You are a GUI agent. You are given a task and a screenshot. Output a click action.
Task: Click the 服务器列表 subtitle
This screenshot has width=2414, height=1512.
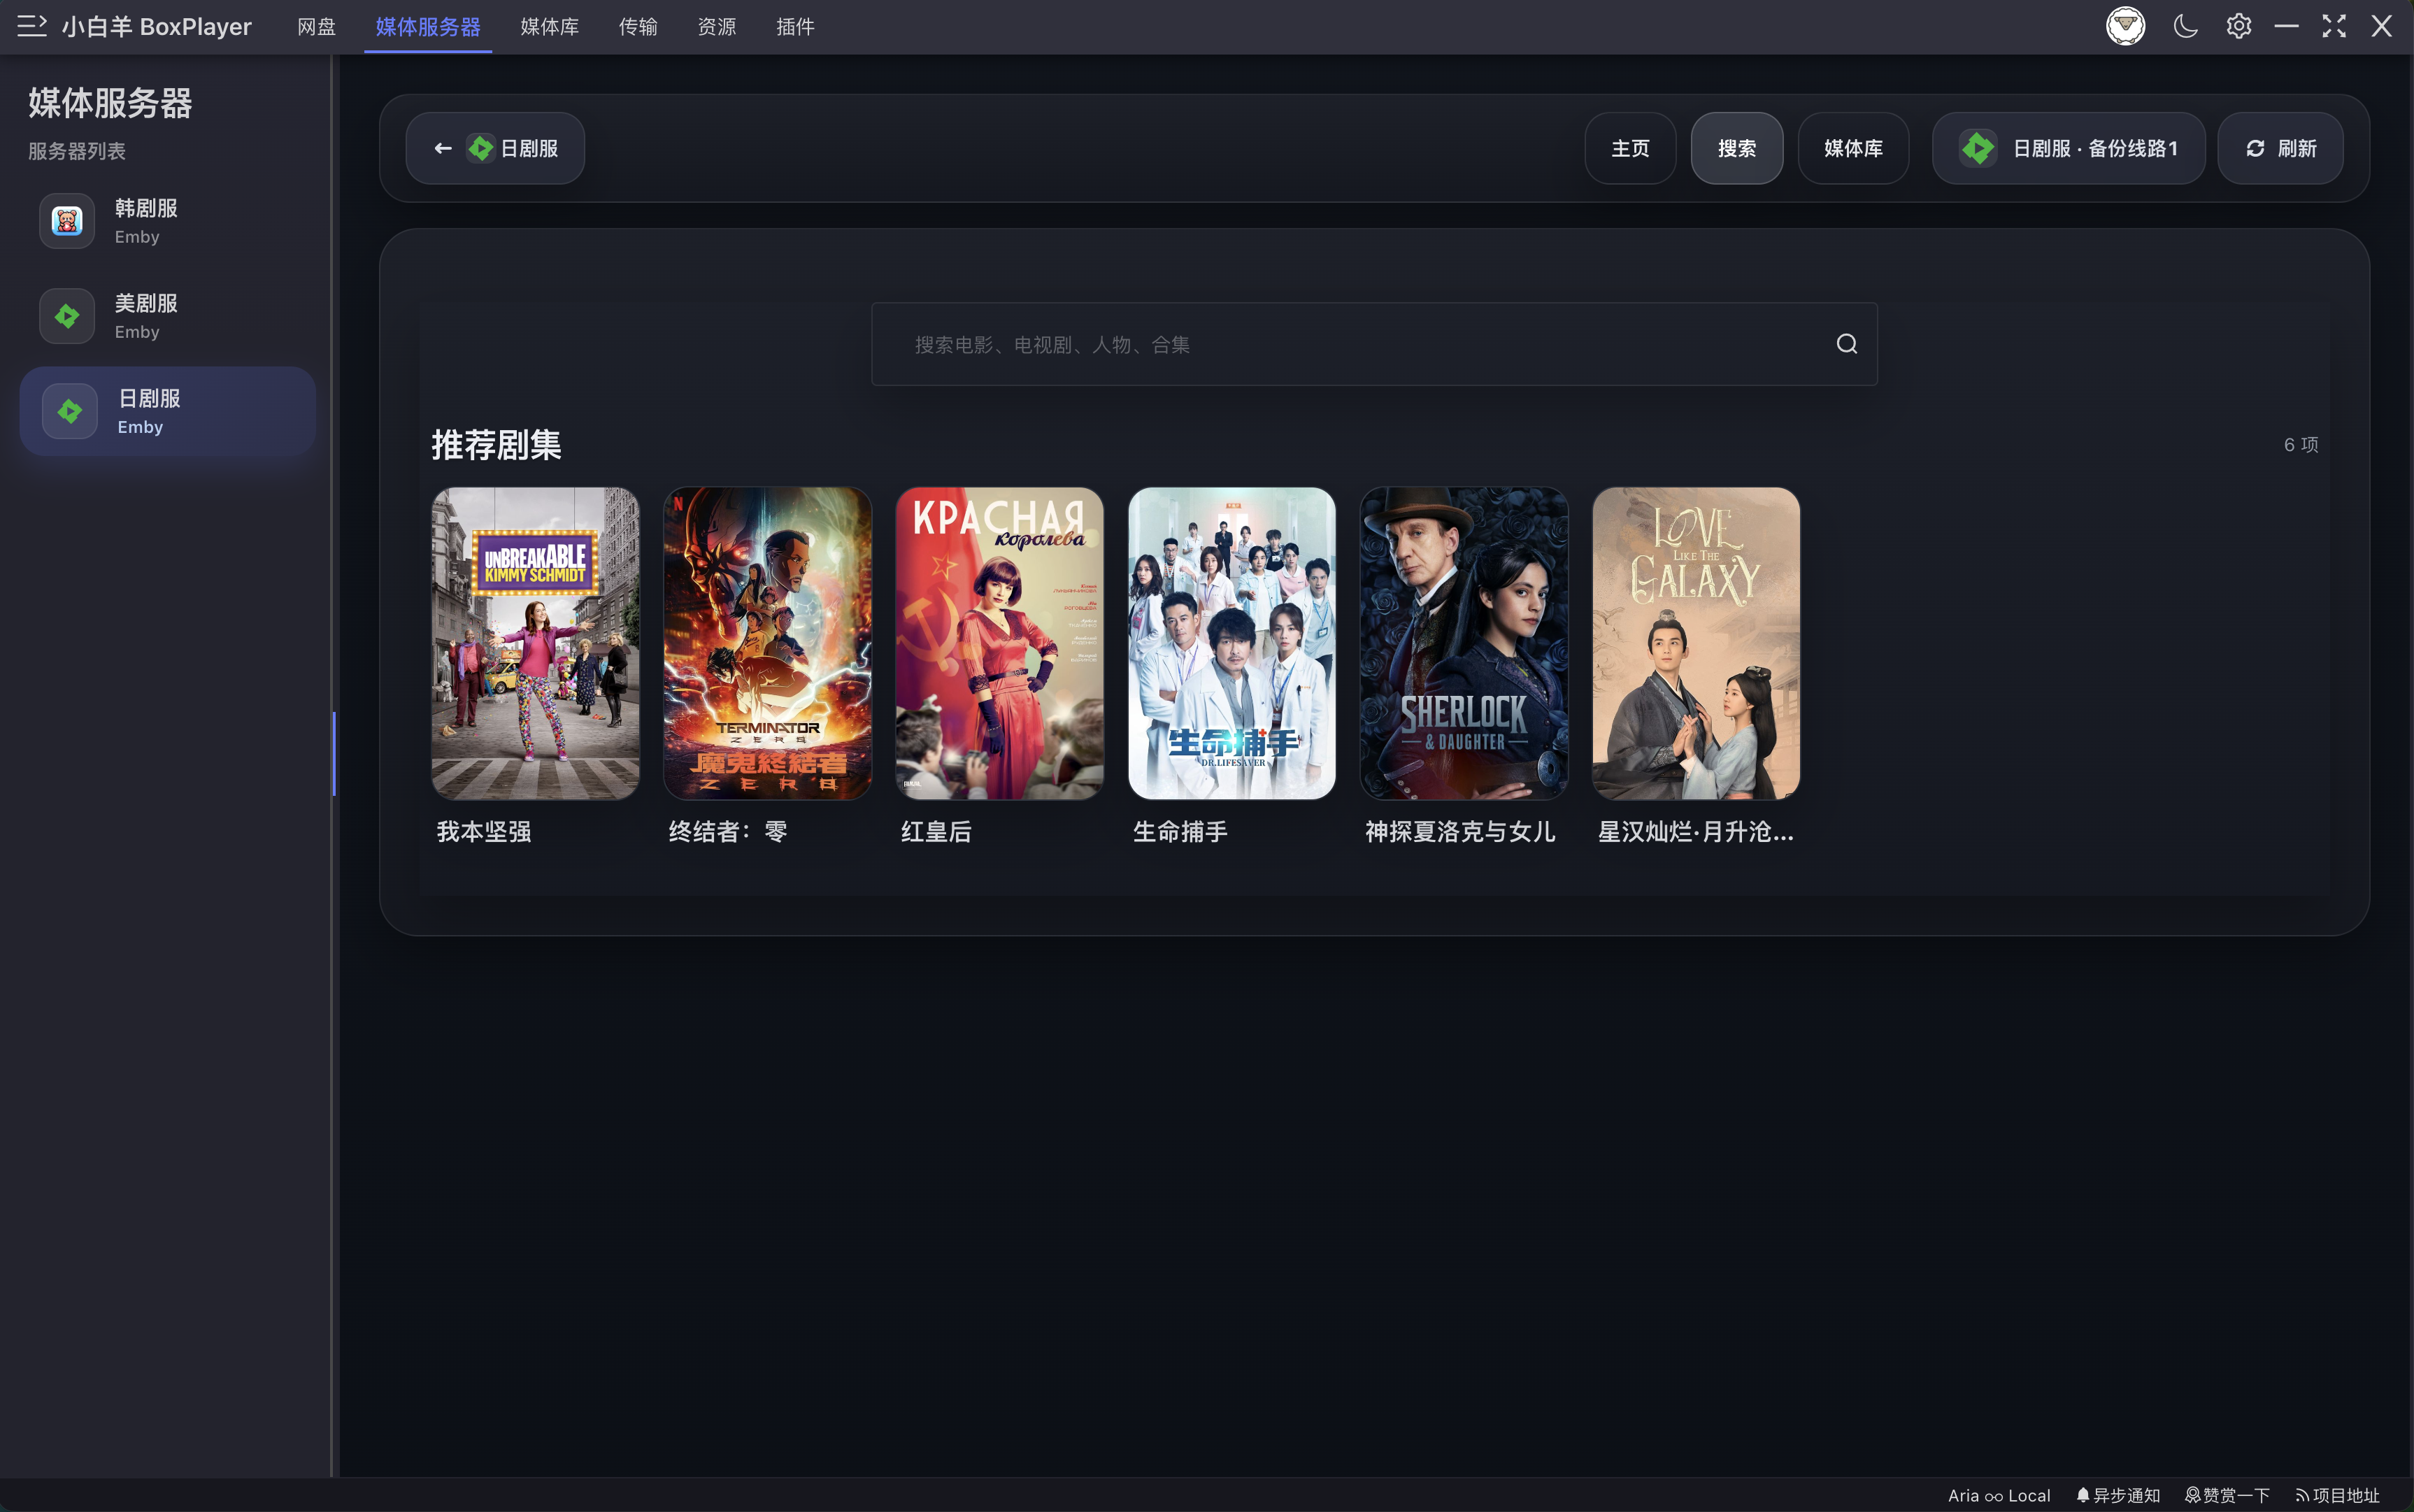click(77, 151)
